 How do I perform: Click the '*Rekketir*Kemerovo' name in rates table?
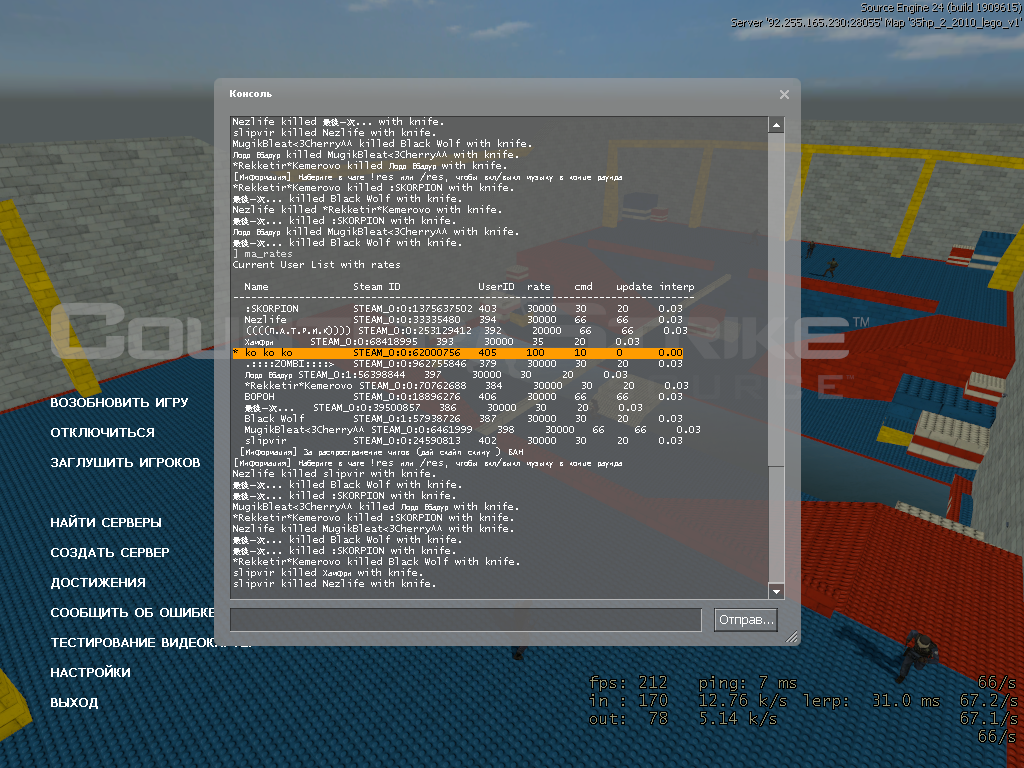[298, 386]
